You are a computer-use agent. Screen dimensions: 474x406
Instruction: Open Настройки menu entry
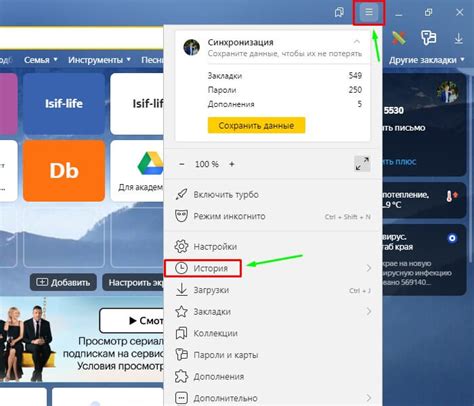273,247
